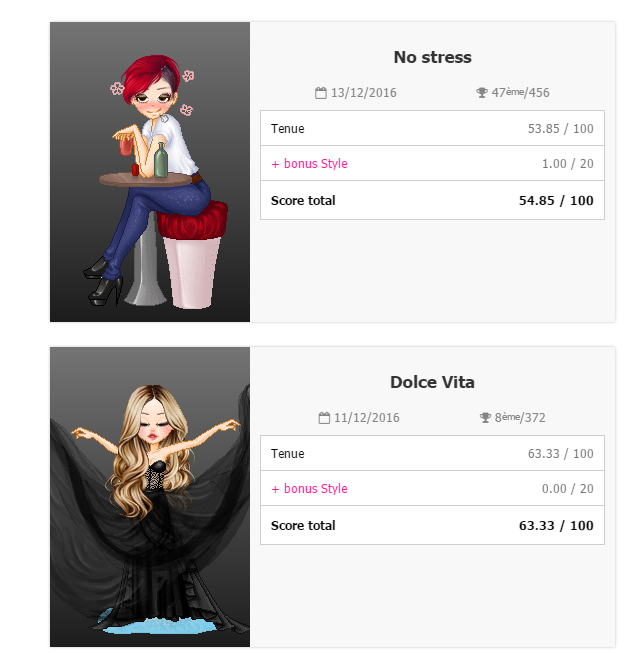Click Score total row with 54.85 / 100
This screenshot has height=654, width=631.
(x=432, y=200)
